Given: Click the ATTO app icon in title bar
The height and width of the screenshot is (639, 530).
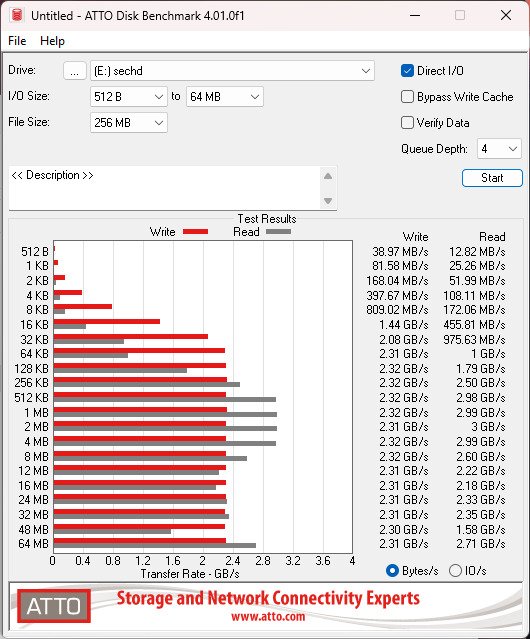Looking at the screenshot, I should [17, 15].
